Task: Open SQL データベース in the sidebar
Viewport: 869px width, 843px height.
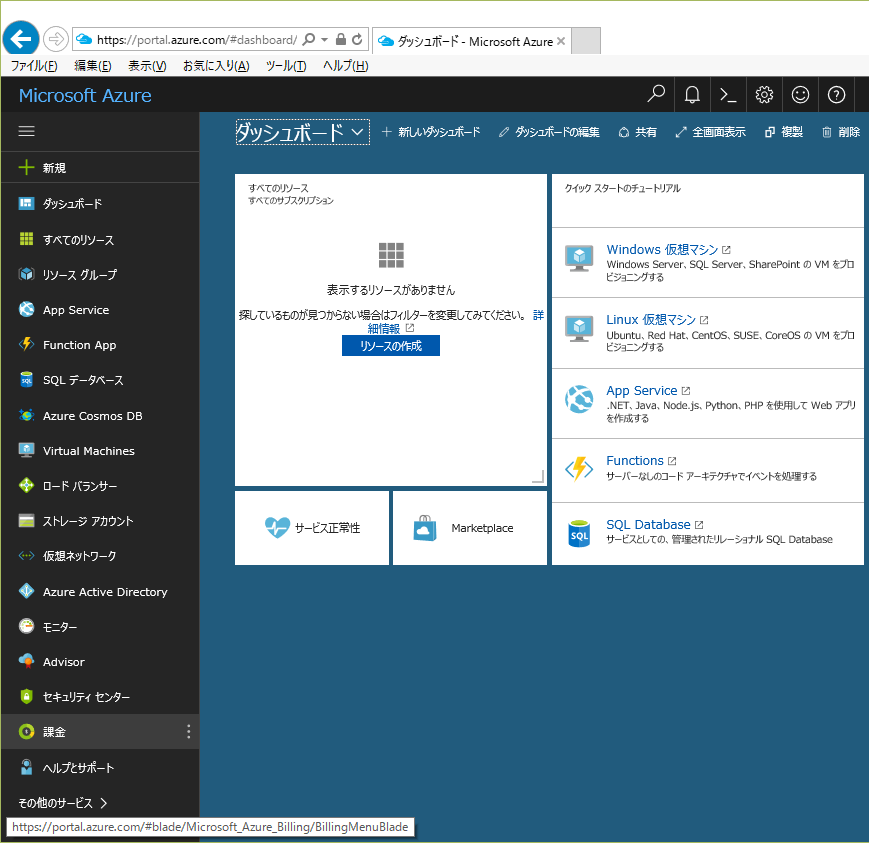Action: click(100, 380)
